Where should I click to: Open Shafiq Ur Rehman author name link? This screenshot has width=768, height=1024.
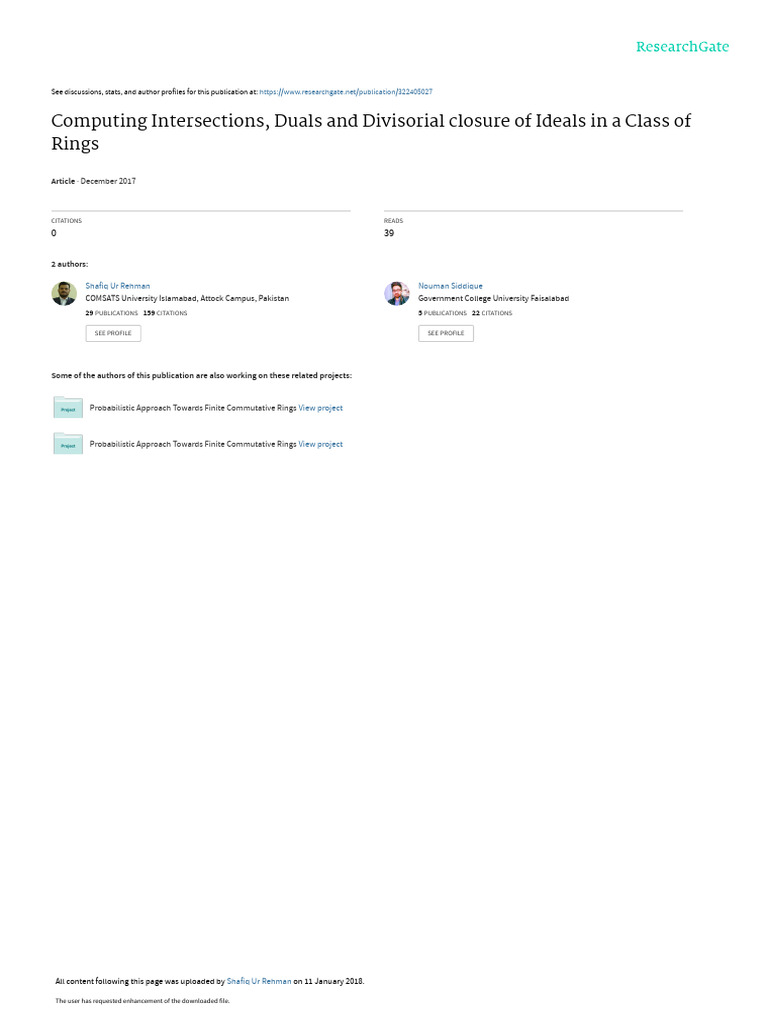pos(118,286)
